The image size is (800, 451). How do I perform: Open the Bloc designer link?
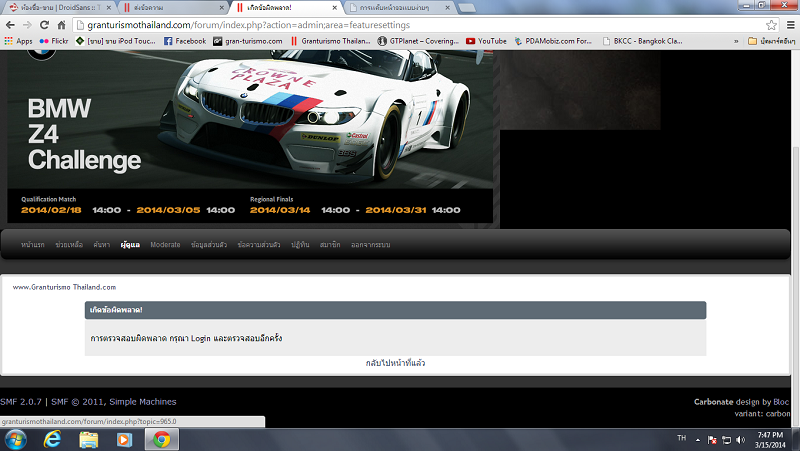click(781, 402)
